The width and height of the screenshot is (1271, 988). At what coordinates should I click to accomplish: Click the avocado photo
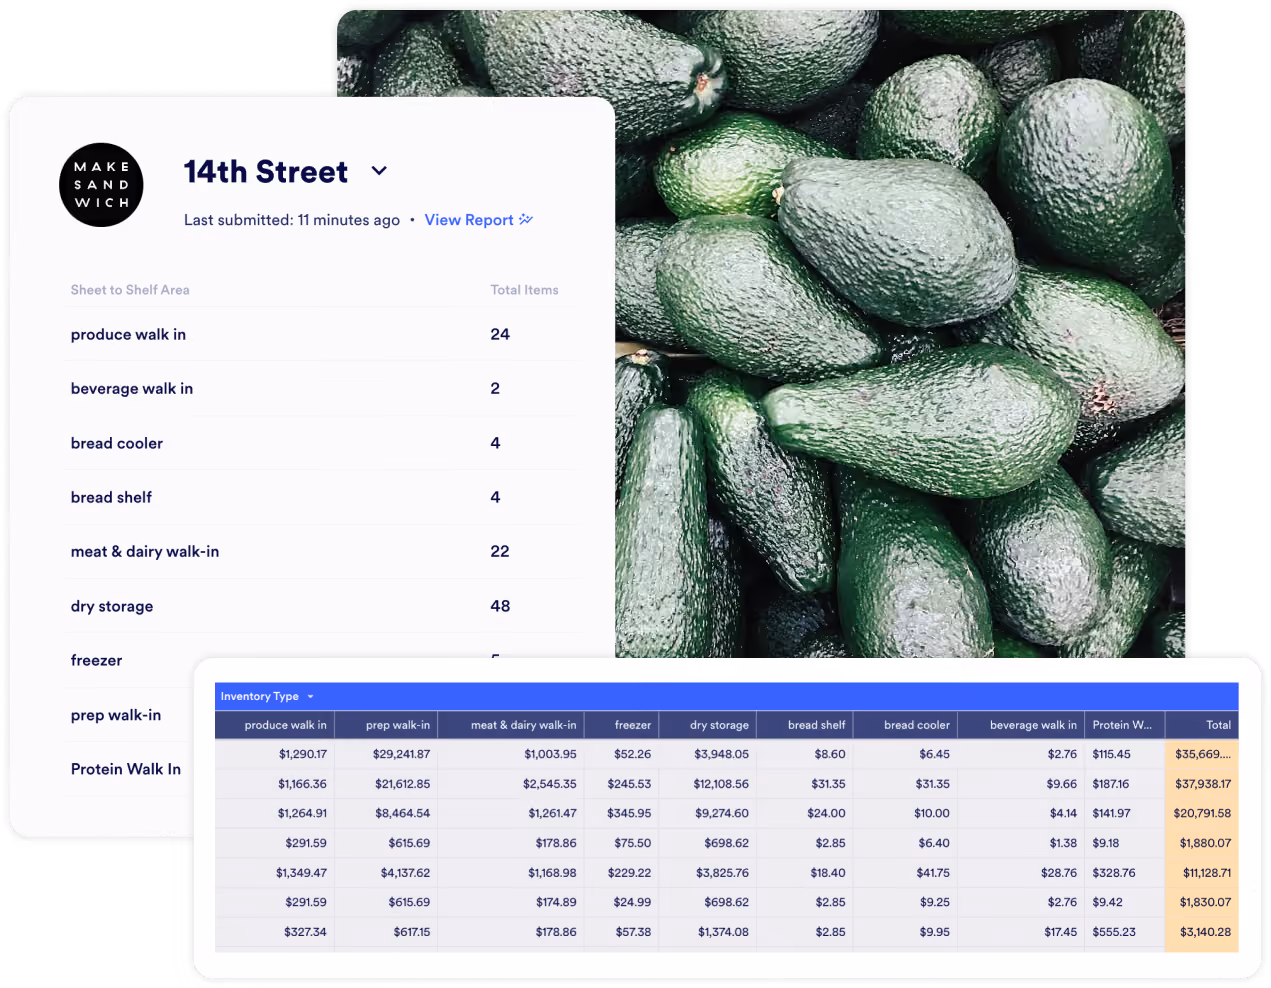click(x=900, y=334)
